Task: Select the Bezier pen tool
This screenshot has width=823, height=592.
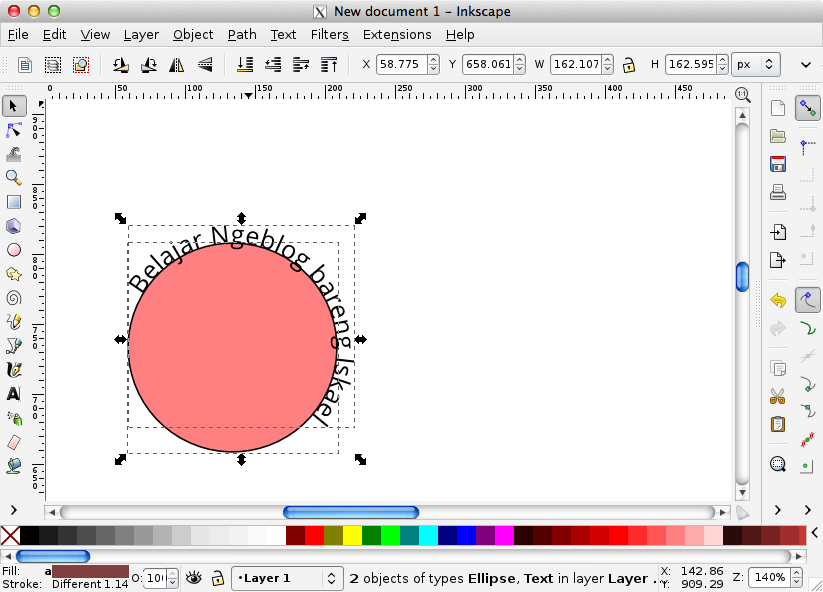Action: [14, 346]
